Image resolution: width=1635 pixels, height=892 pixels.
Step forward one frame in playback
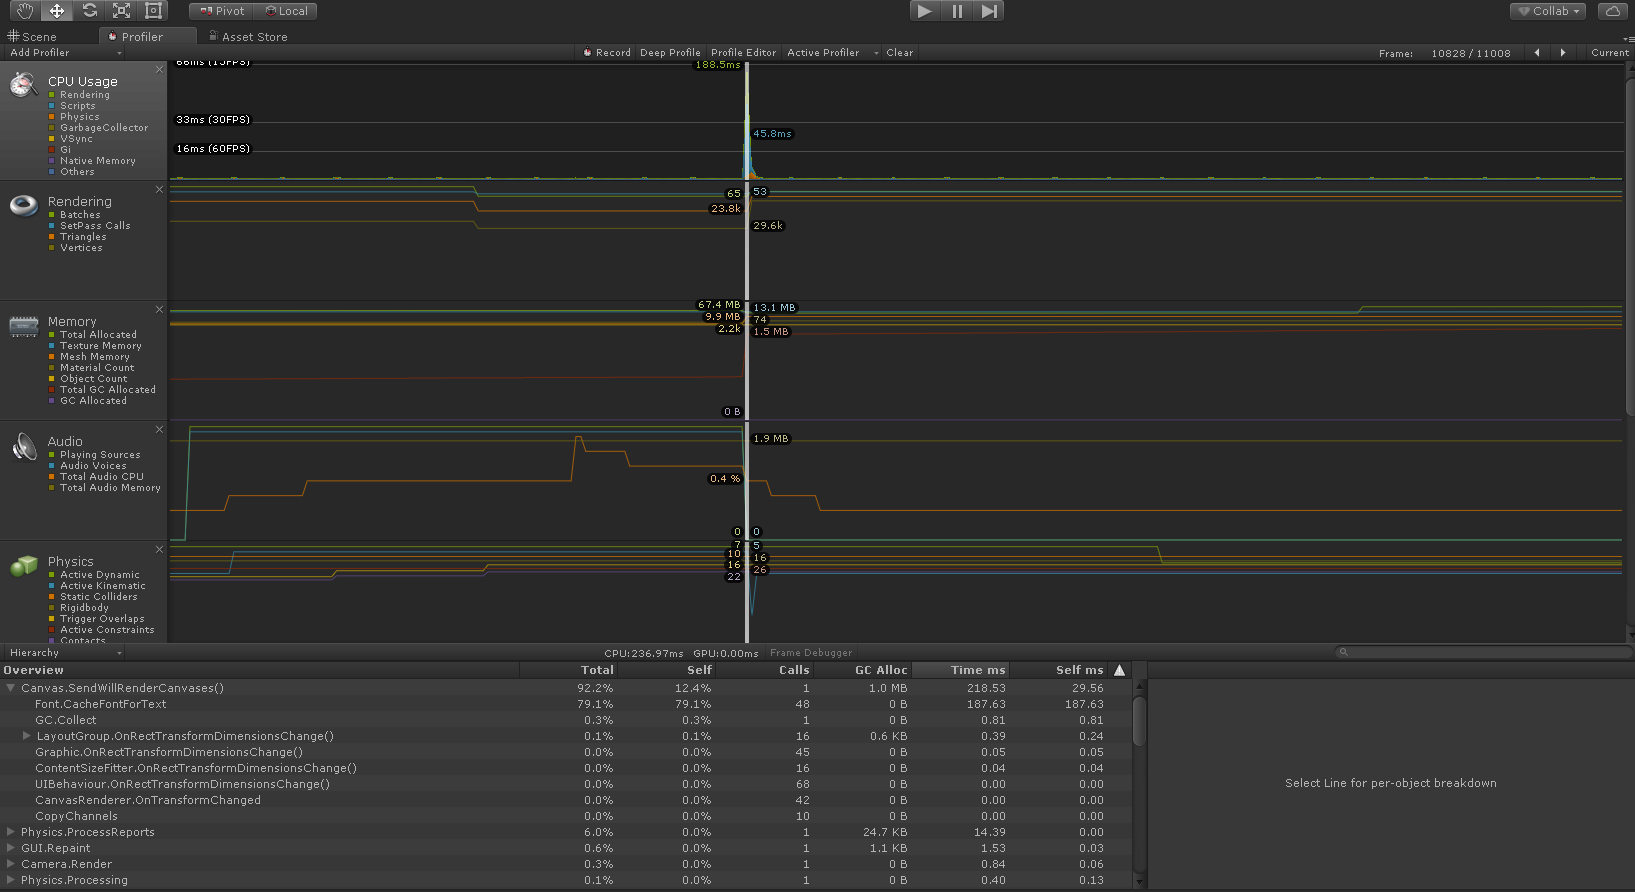[x=989, y=11]
